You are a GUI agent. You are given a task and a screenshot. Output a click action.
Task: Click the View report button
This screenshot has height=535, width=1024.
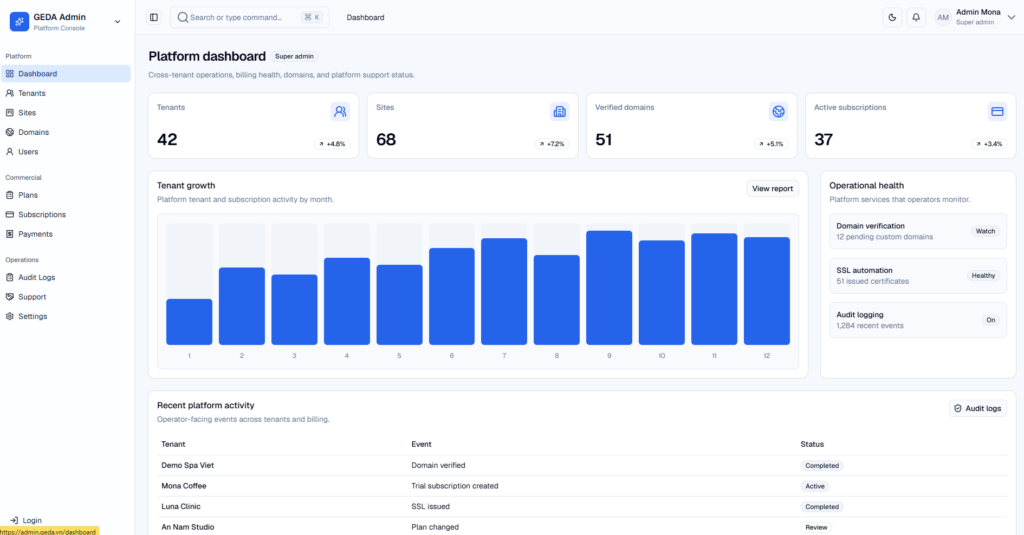pyautogui.click(x=772, y=189)
